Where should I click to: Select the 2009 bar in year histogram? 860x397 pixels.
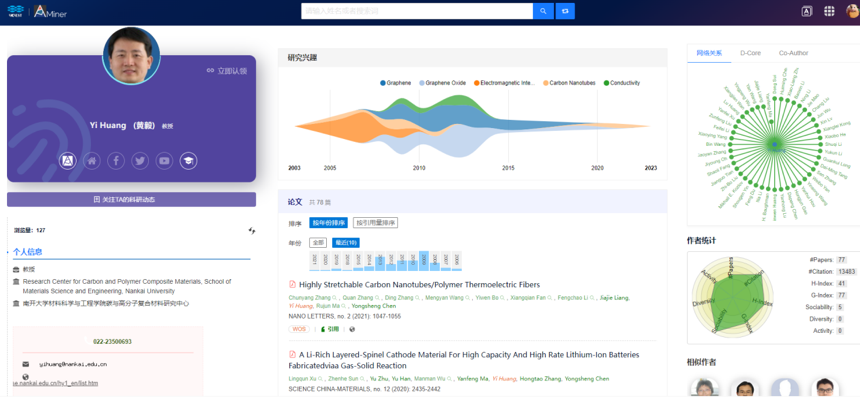(424, 260)
